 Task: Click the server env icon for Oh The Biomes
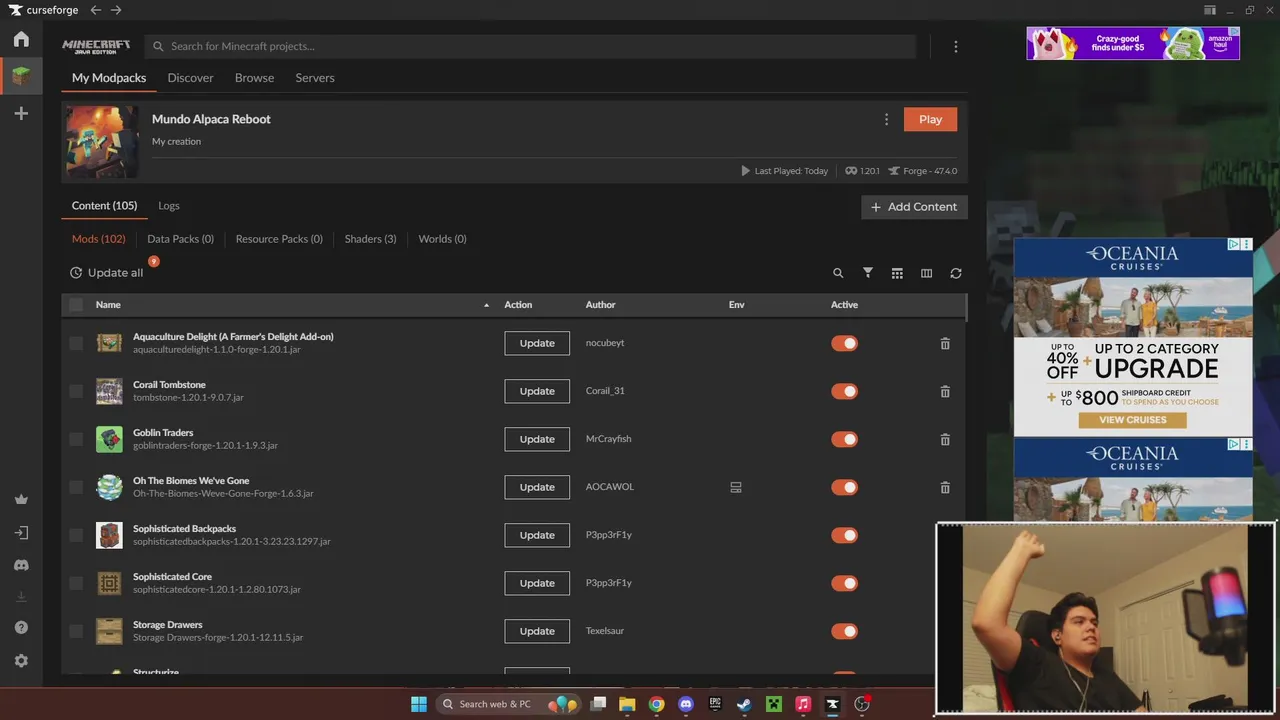click(x=736, y=487)
